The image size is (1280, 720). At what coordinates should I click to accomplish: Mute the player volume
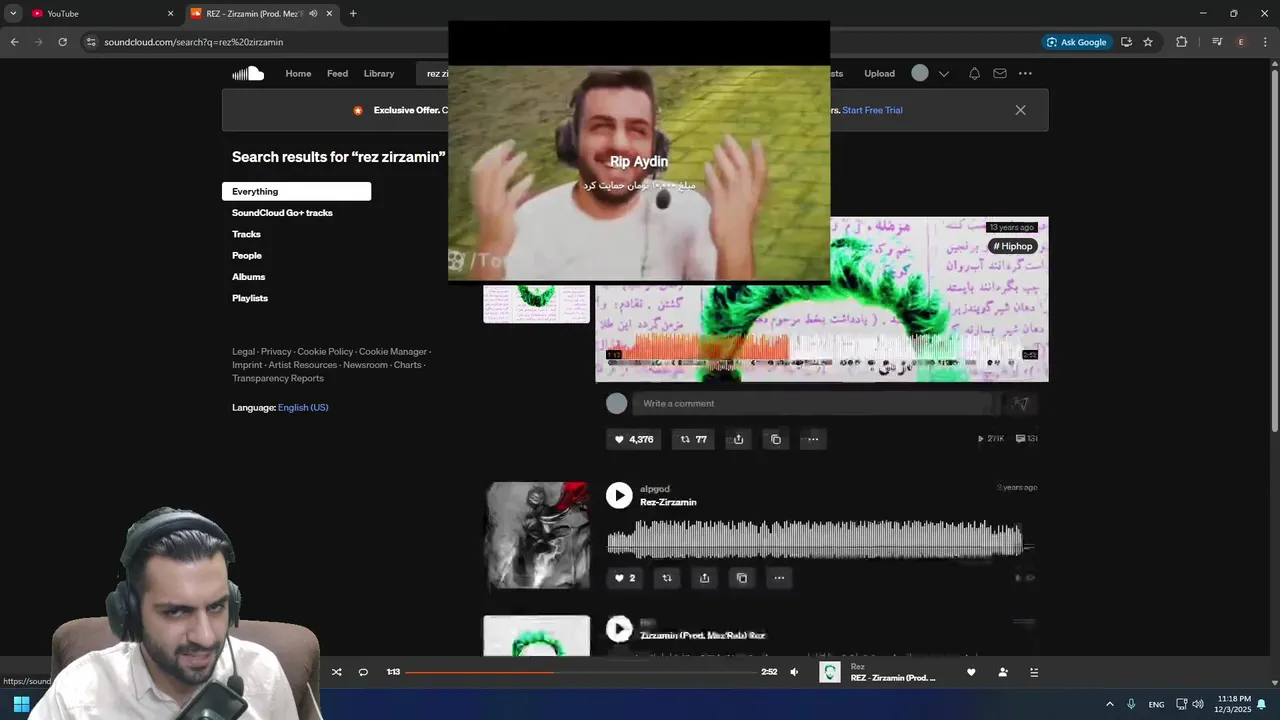tap(794, 672)
